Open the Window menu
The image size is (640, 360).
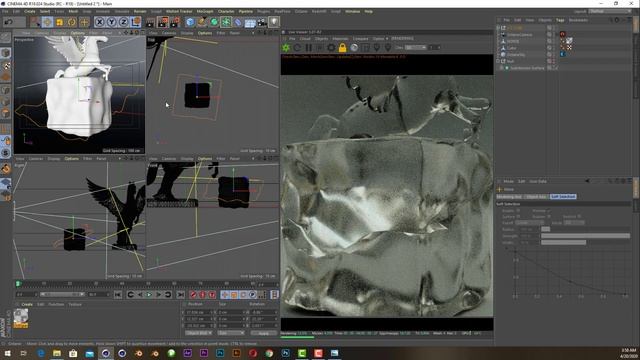353,11
